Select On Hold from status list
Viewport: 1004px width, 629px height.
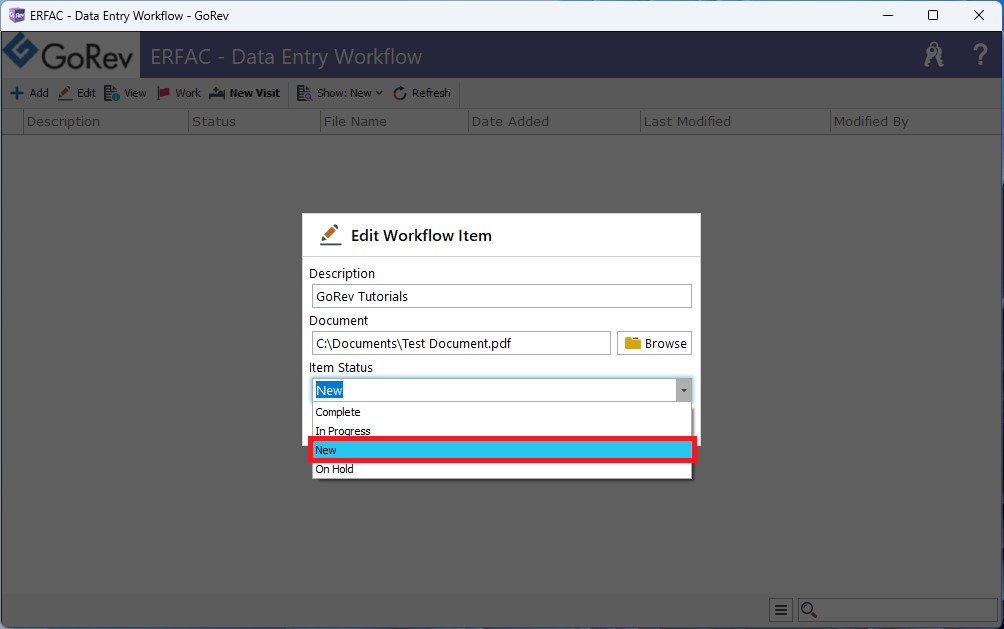502,469
